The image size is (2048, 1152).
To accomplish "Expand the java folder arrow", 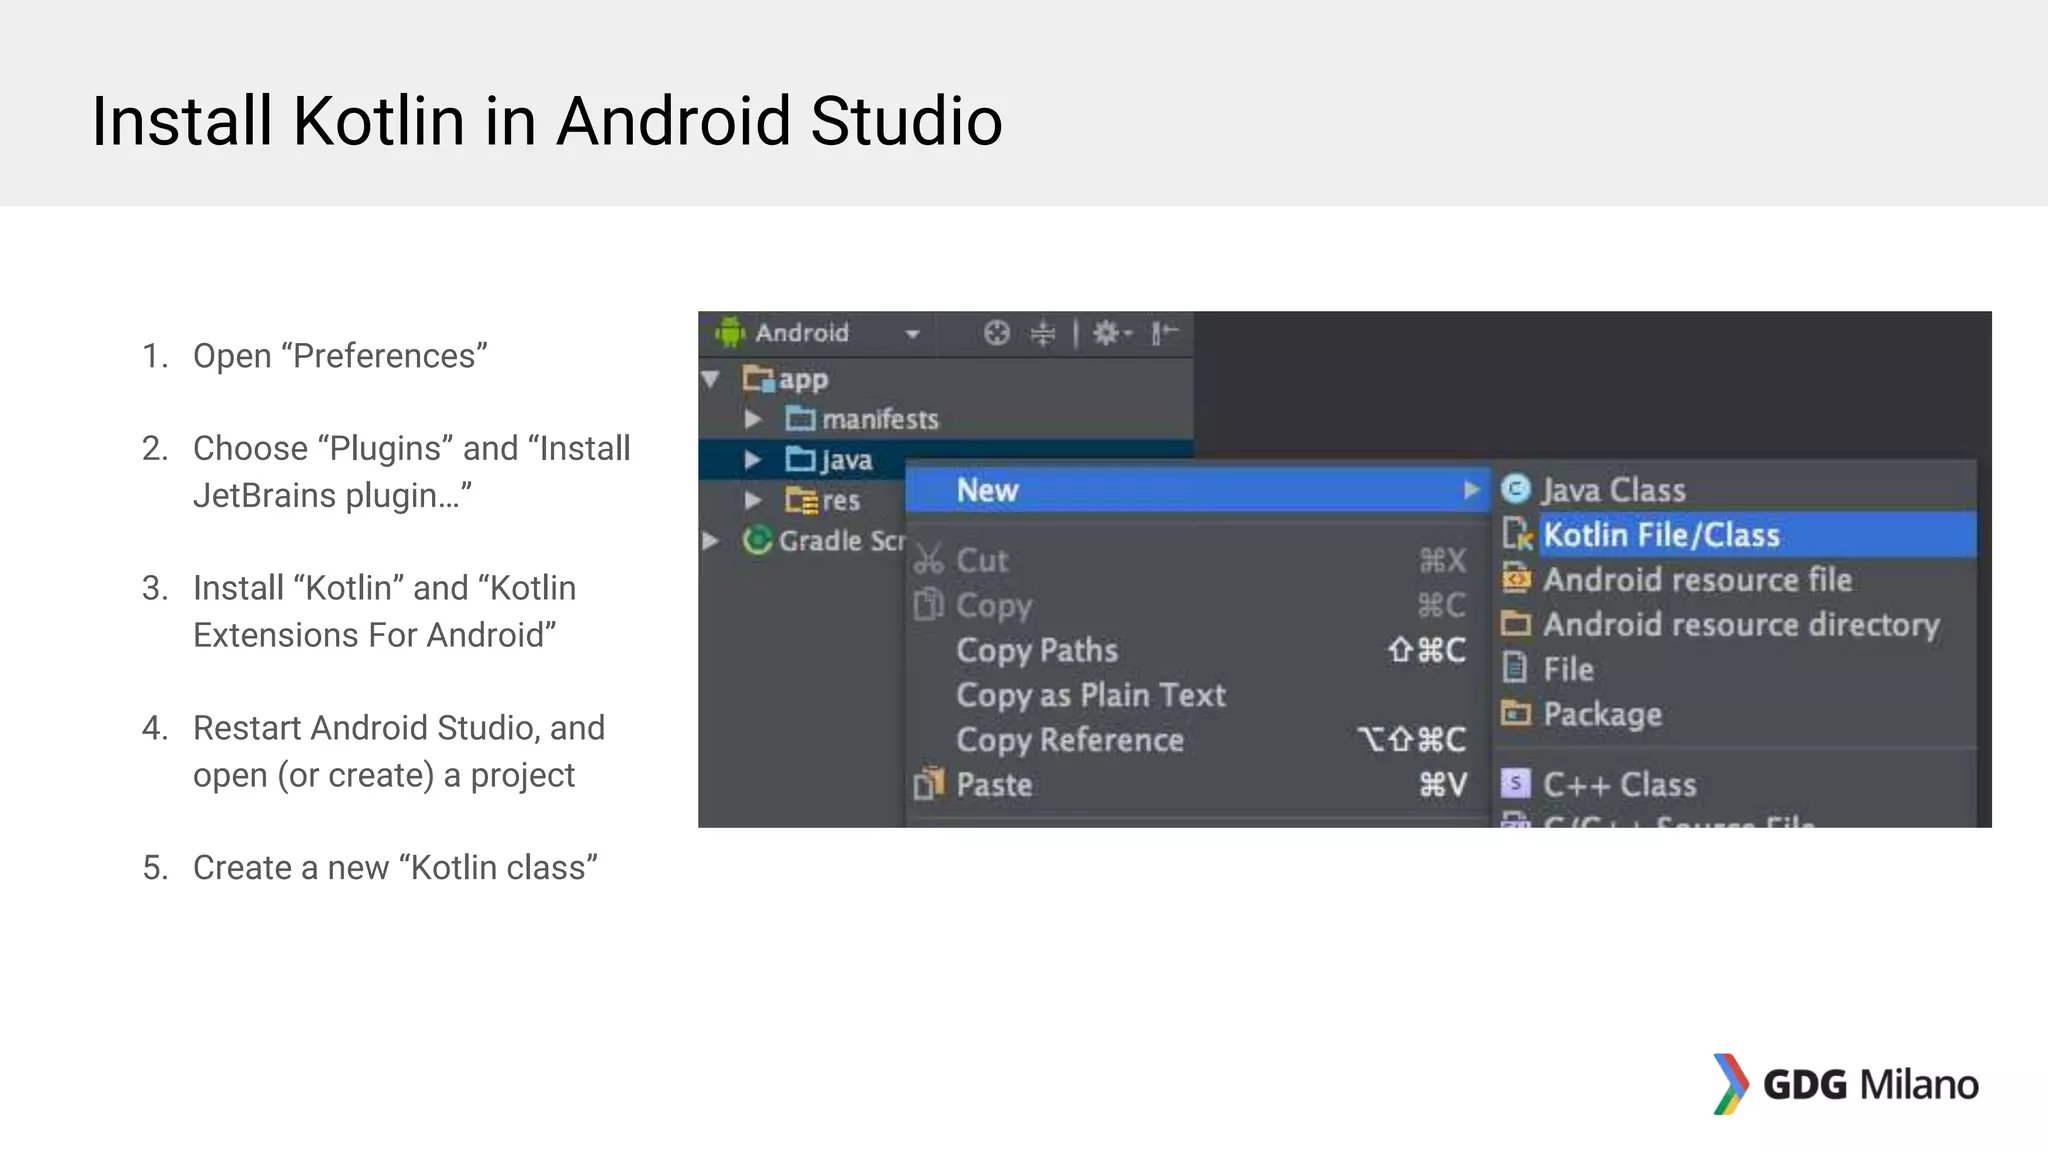I will 754,460.
